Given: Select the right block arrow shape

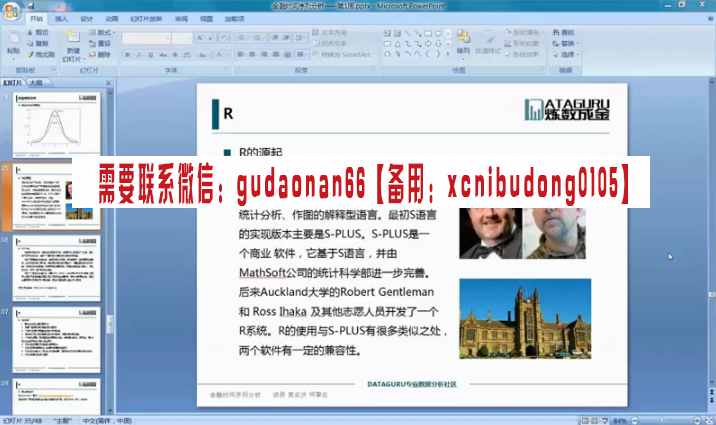Looking at the screenshot, I should click(x=428, y=44).
